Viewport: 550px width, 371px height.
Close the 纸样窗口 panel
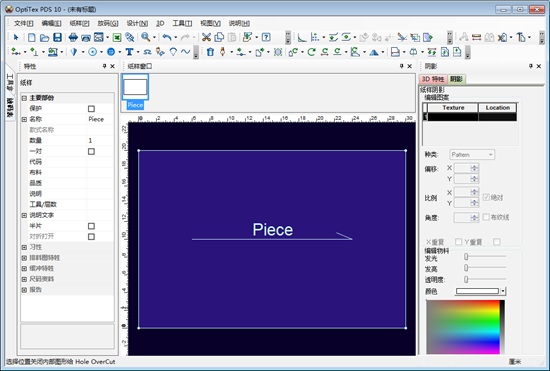tap(409, 66)
